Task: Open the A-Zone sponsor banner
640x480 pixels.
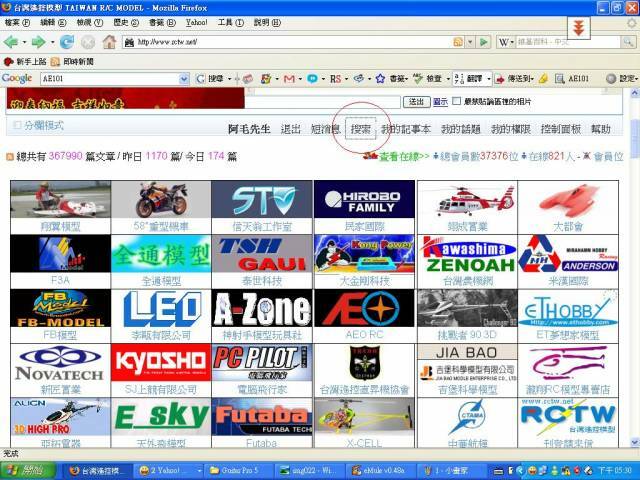Action: coord(262,308)
